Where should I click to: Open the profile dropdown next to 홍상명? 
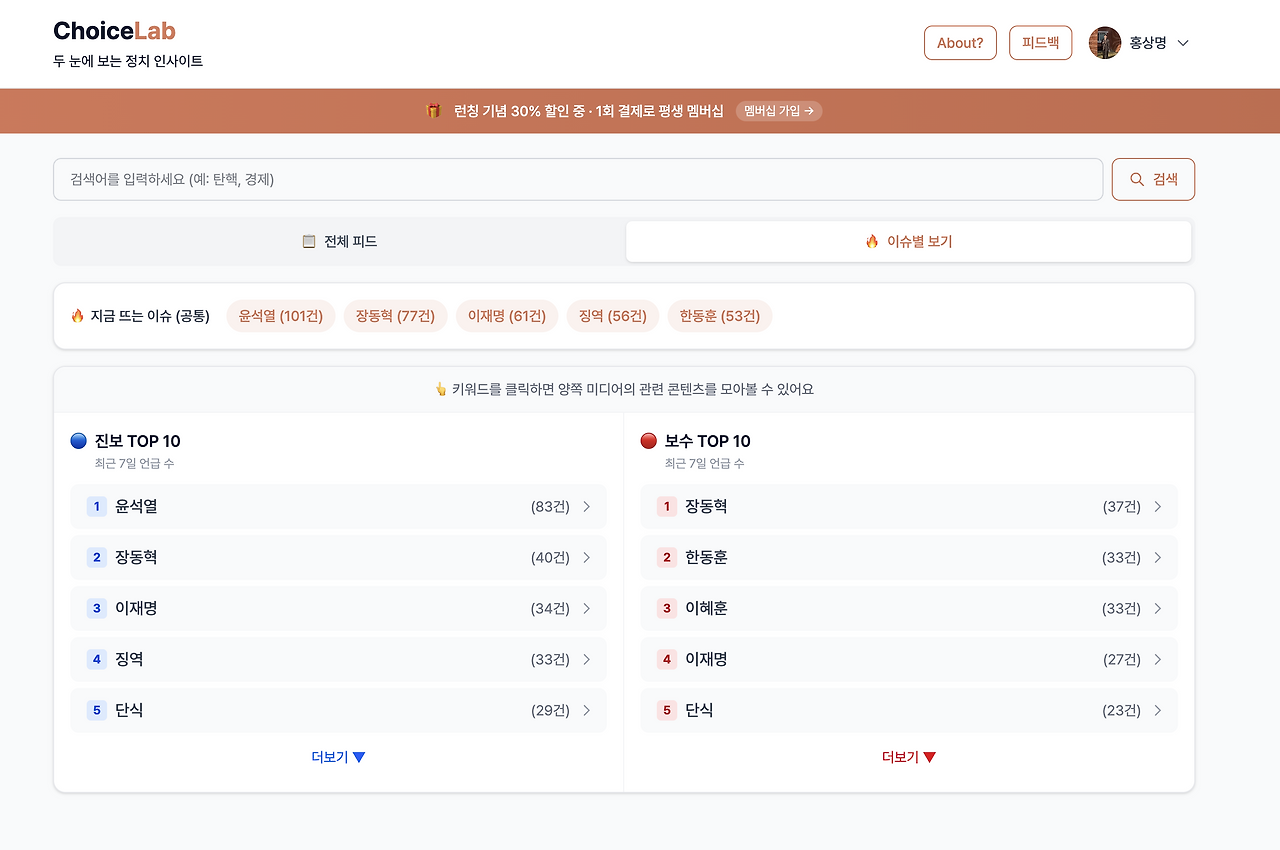[1183, 42]
